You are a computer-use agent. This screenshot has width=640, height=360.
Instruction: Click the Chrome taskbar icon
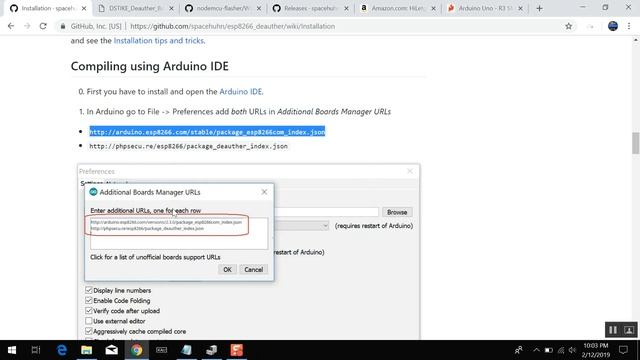pos(137,350)
